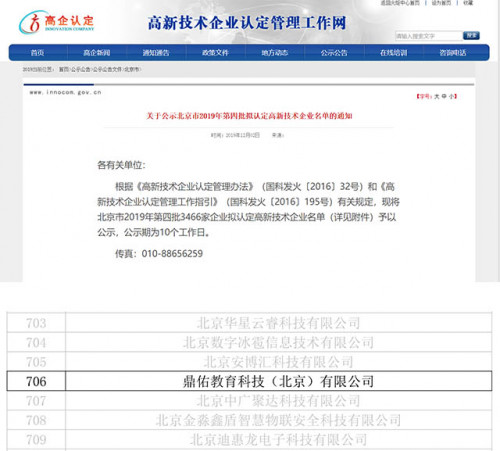Open the 政策文件 nav tab

[x=215, y=53]
